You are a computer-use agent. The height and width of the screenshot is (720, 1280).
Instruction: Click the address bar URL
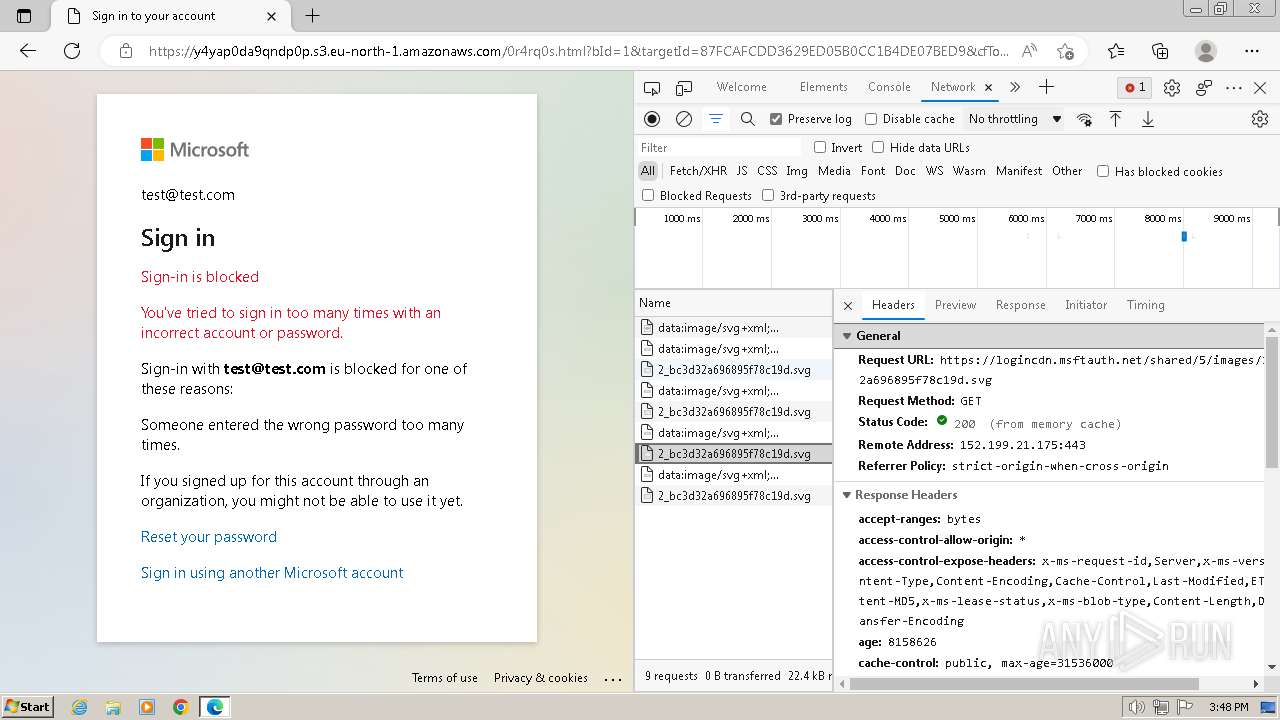point(579,51)
